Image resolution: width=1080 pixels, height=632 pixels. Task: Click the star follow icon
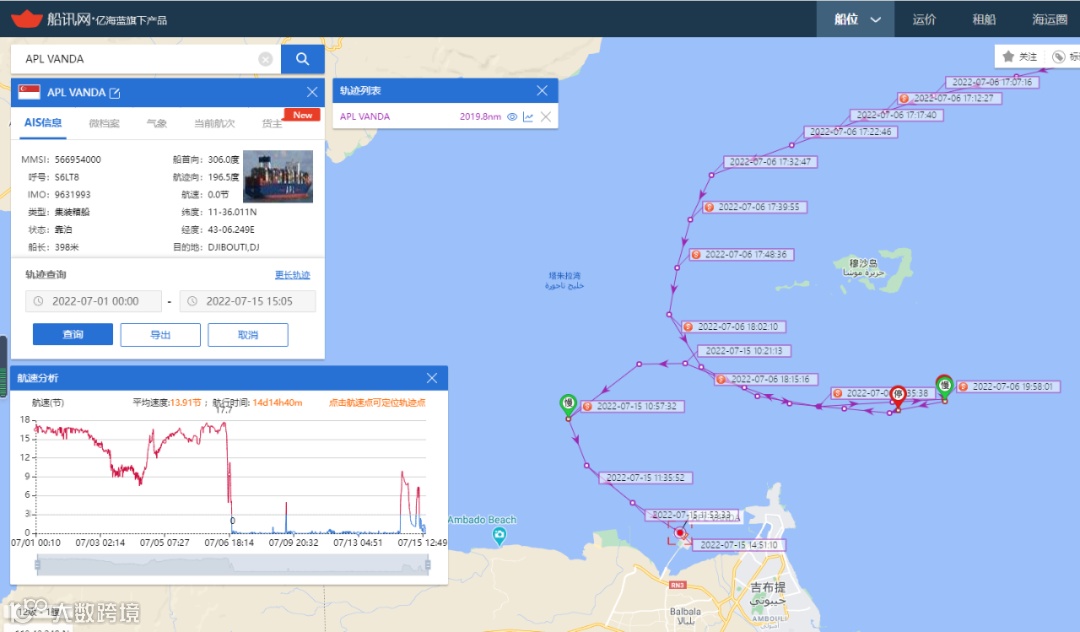tap(1008, 56)
